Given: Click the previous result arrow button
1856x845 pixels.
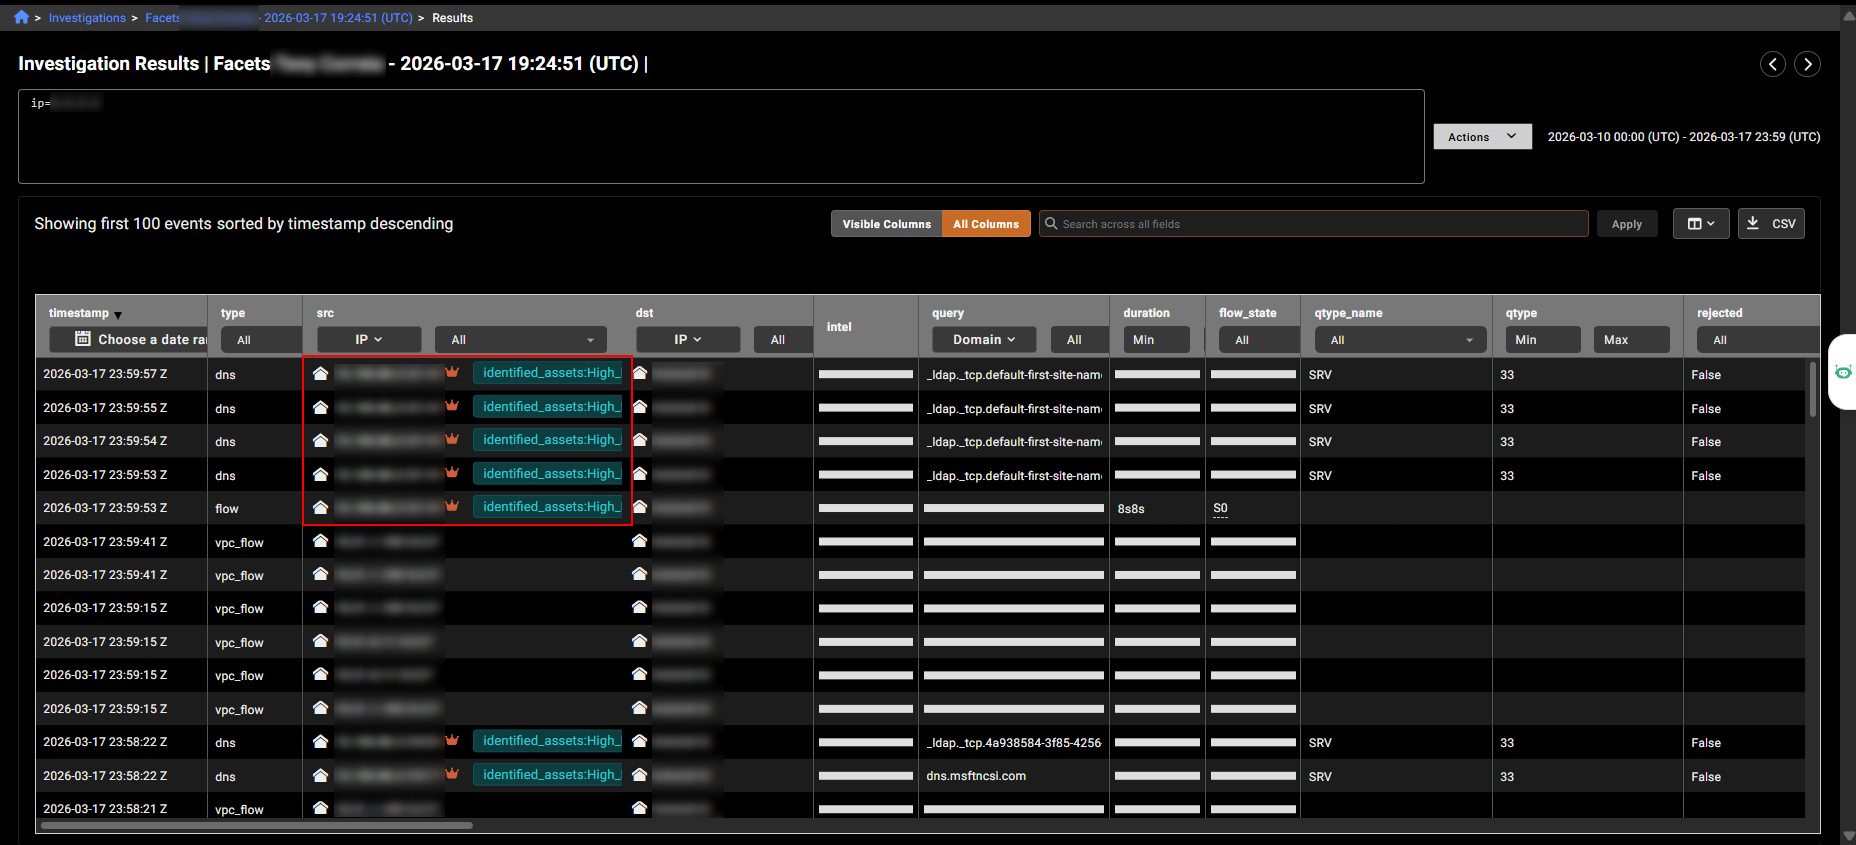Looking at the screenshot, I should [x=1773, y=64].
